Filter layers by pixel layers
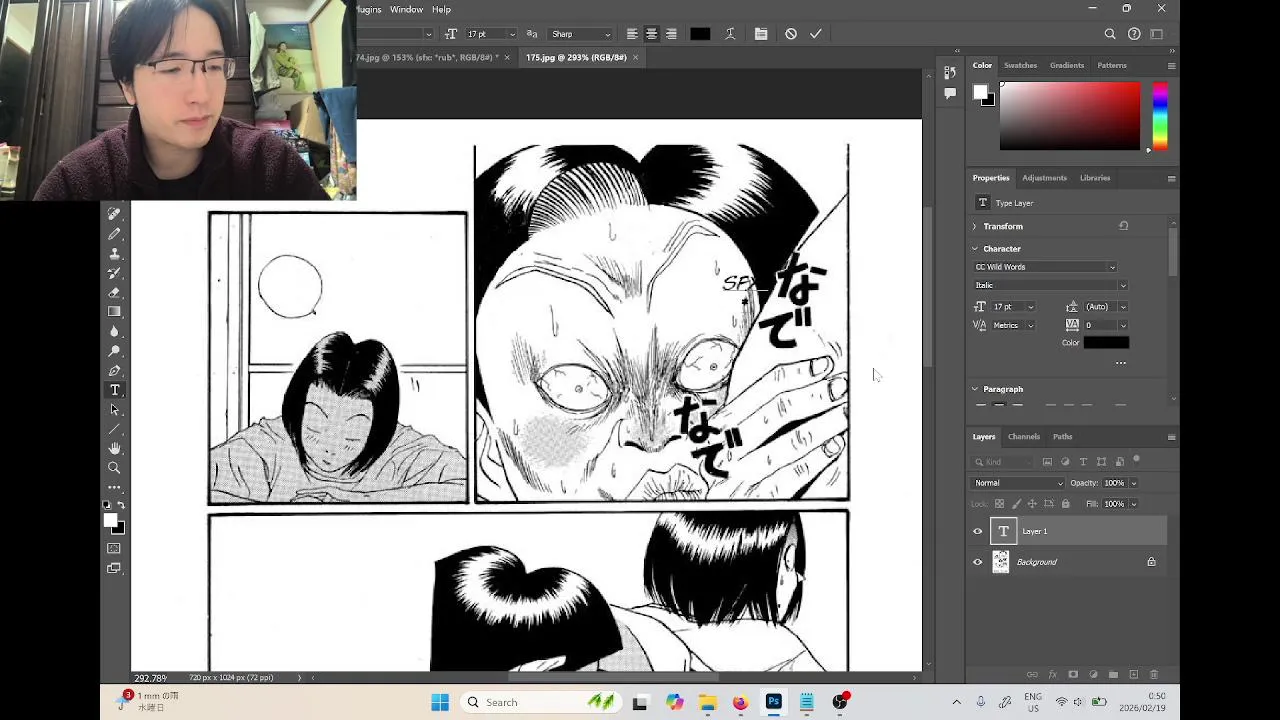1280x720 pixels. click(x=1047, y=462)
